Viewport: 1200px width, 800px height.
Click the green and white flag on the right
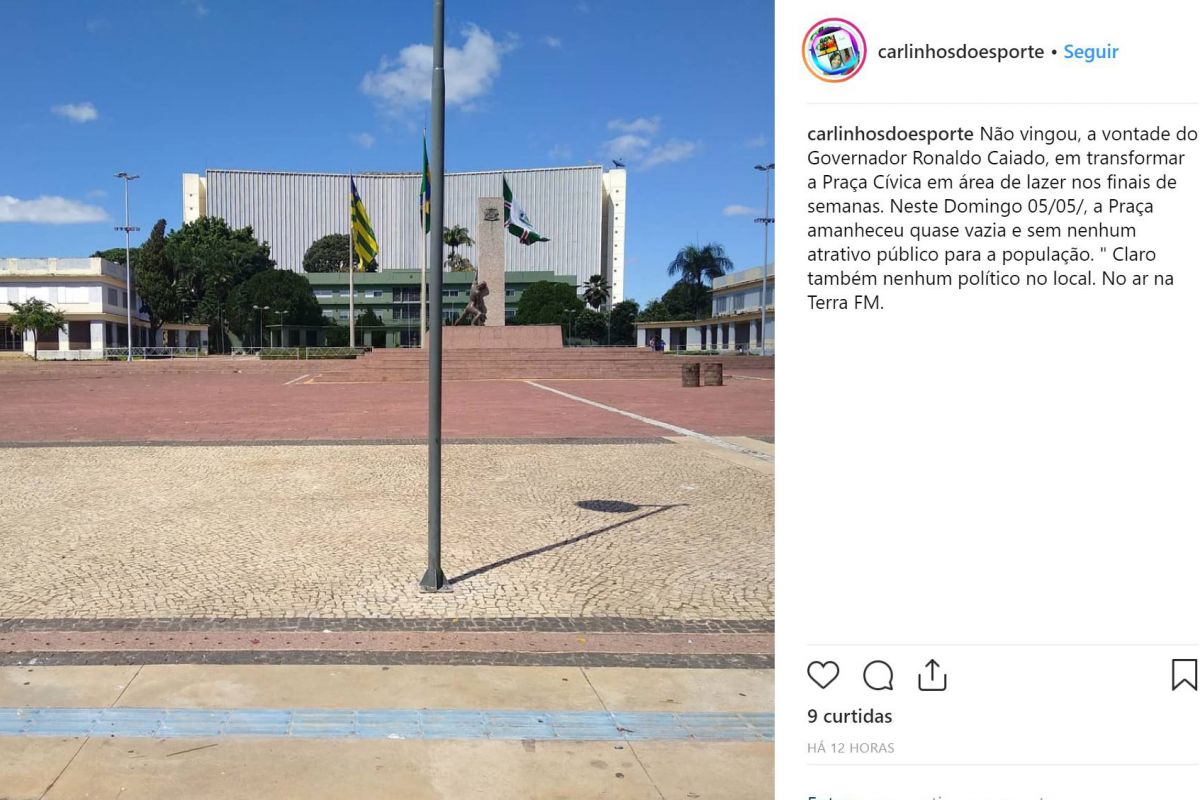point(521,215)
